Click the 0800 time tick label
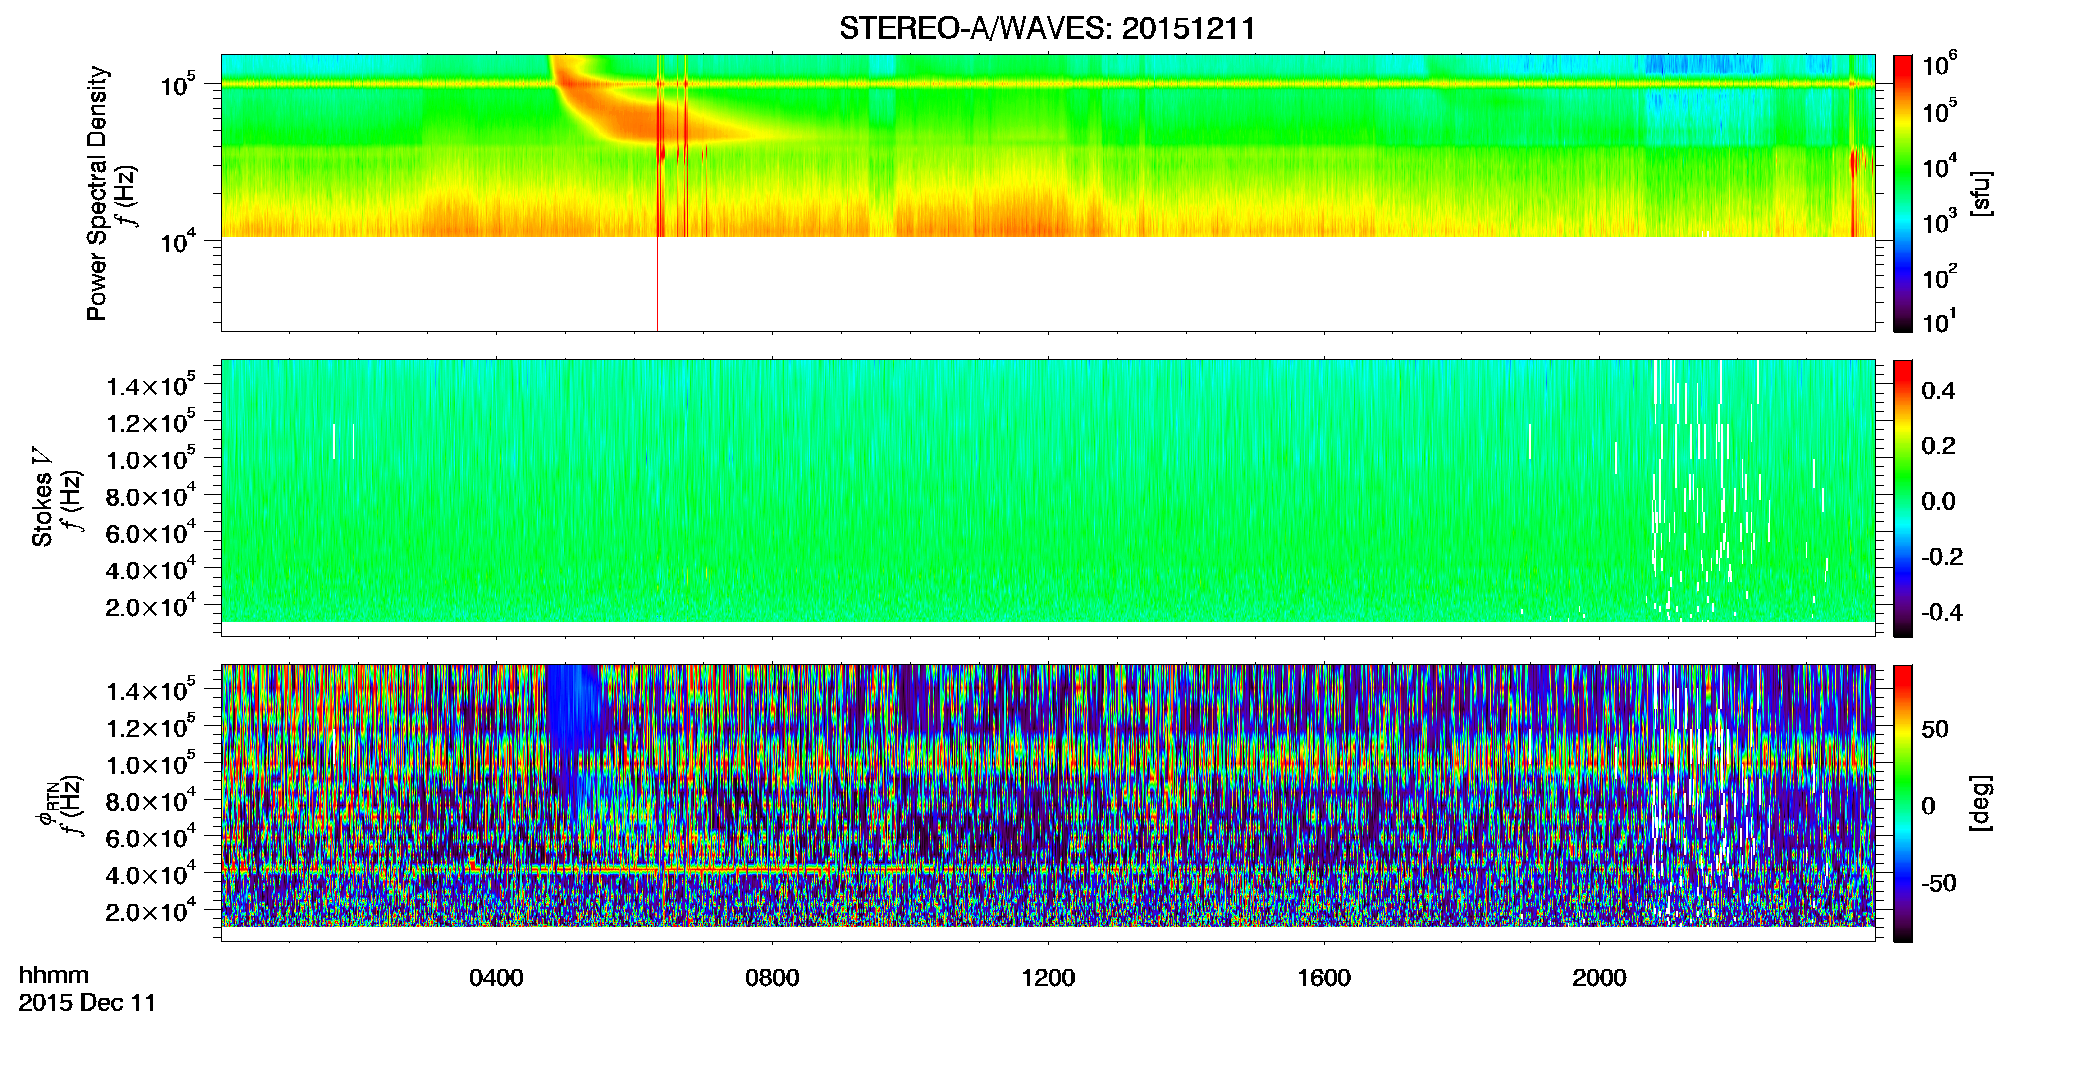 772,978
